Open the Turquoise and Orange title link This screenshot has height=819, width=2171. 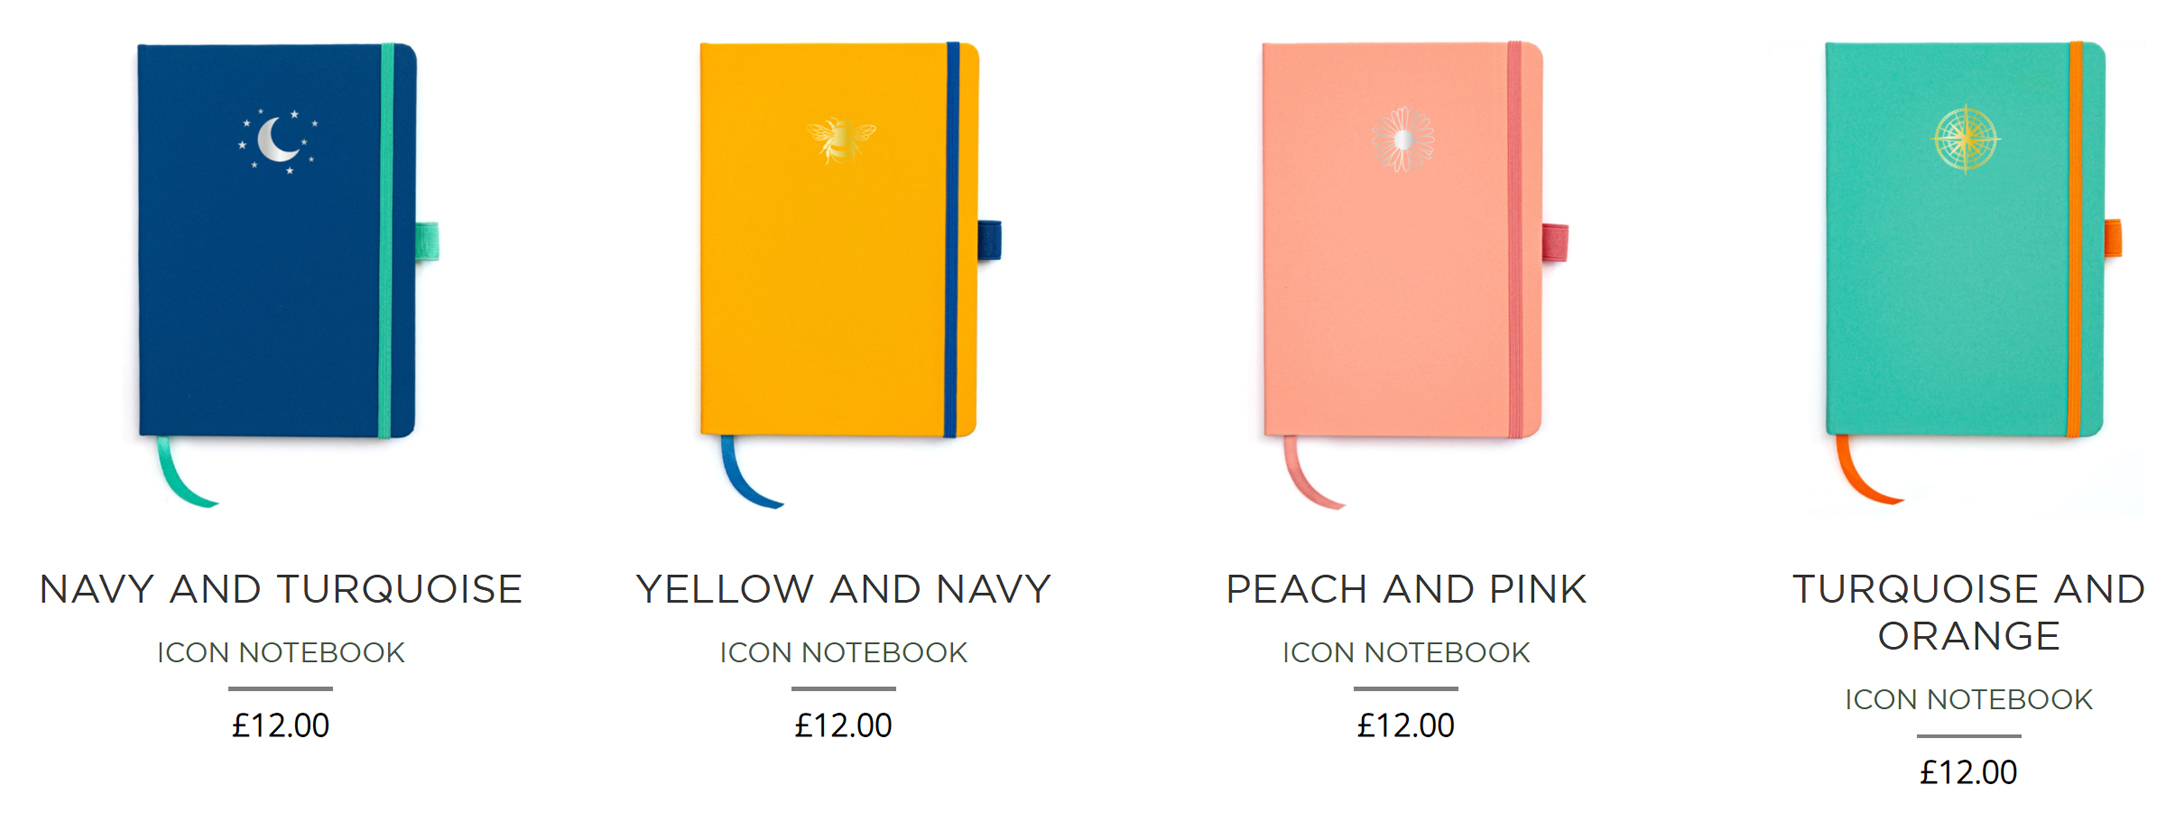coord(1969,612)
